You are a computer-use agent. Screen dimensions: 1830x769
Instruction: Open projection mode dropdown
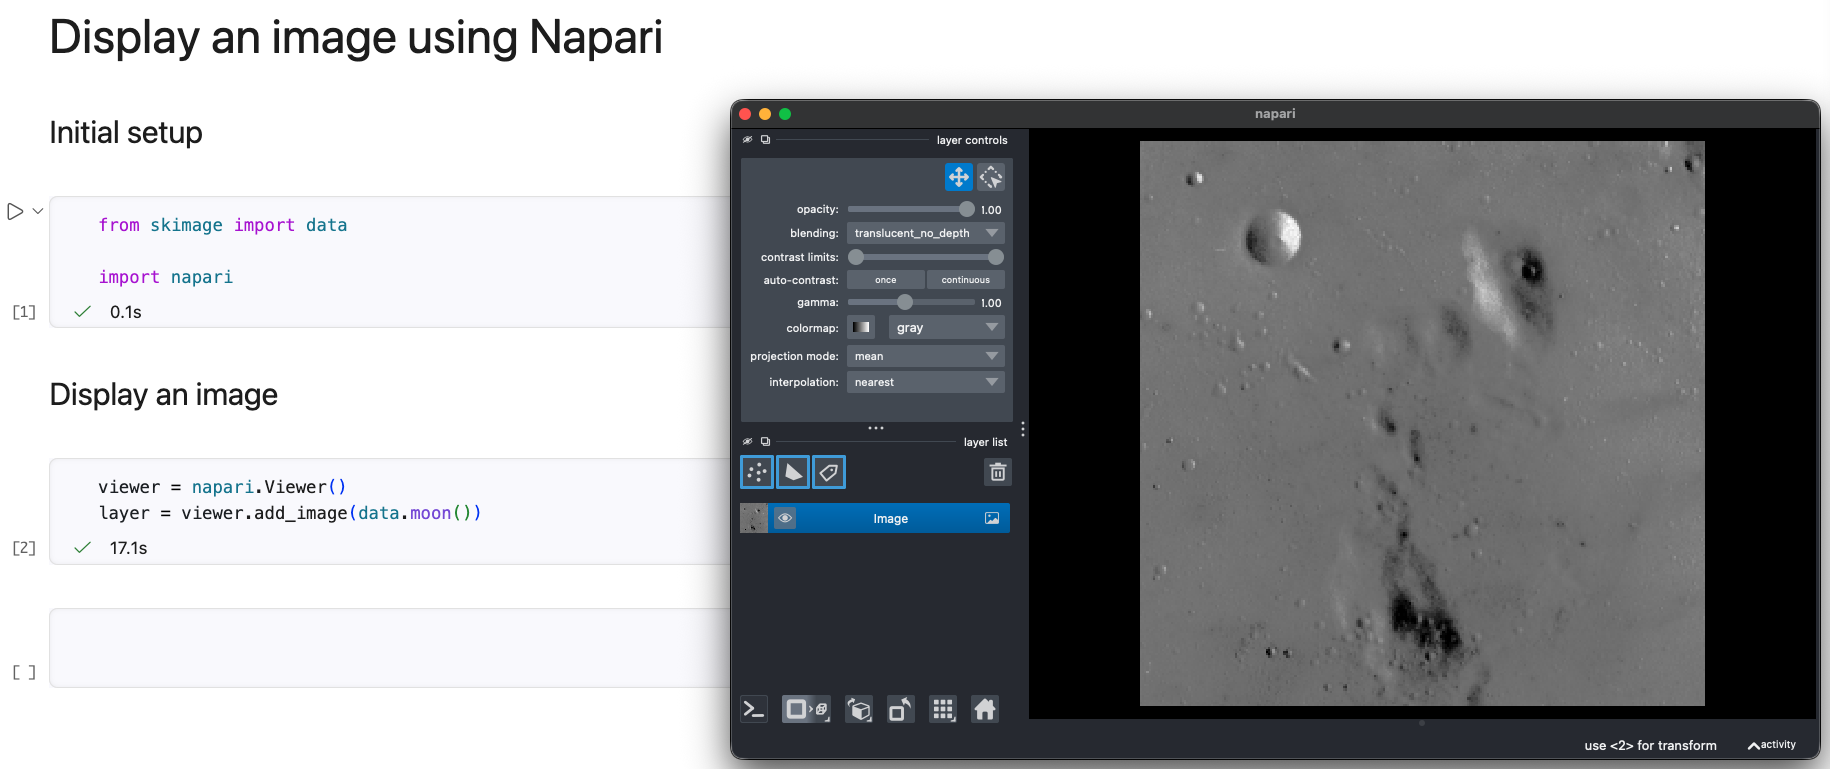click(x=926, y=356)
